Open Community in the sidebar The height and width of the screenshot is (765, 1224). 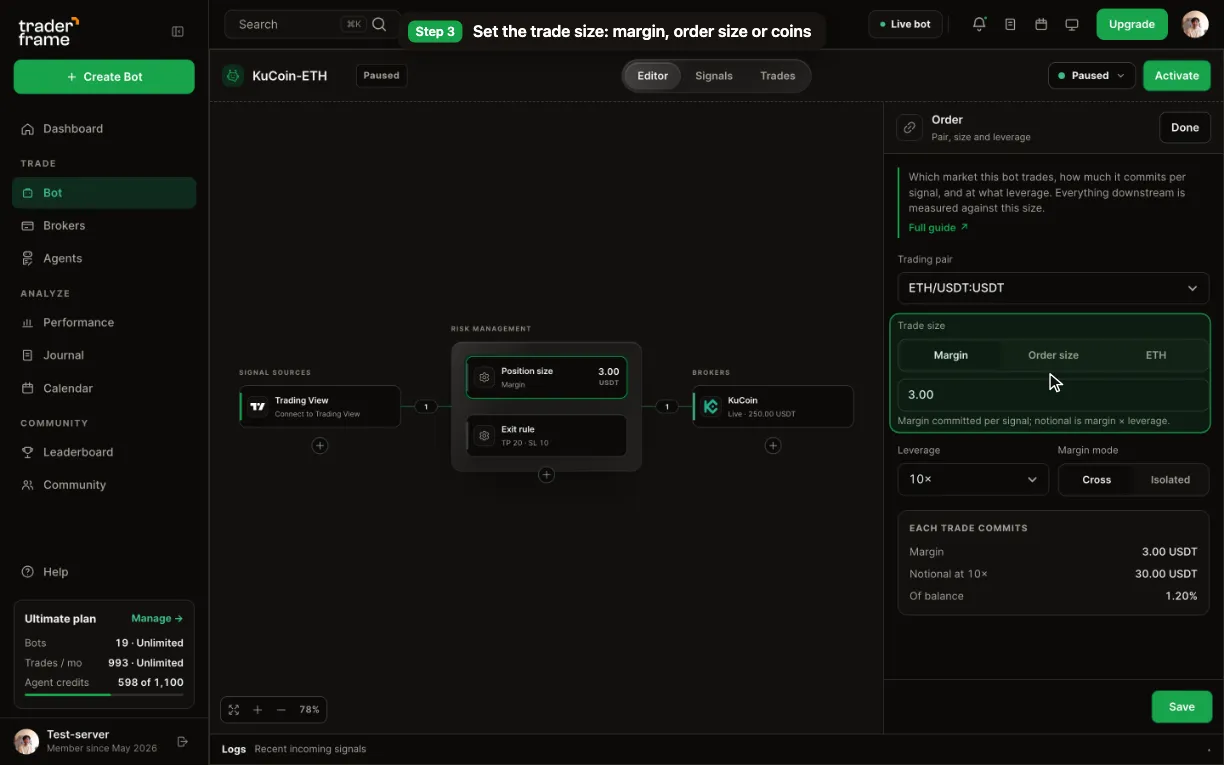pos(104,485)
